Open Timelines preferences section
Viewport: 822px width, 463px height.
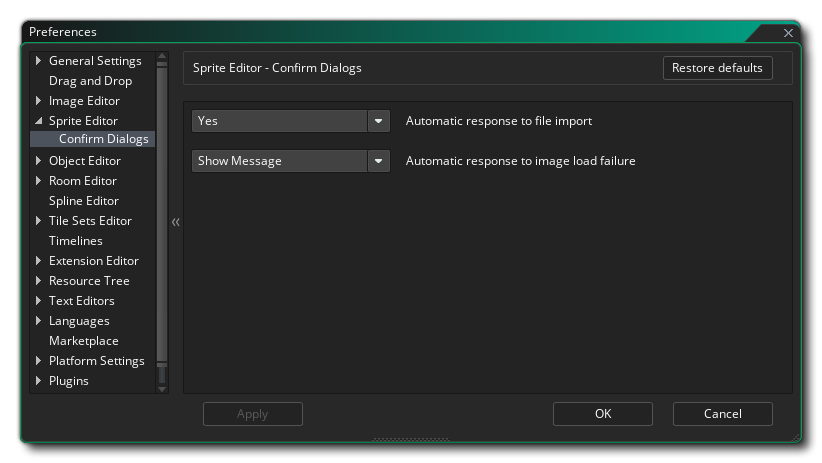tap(75, 241)
